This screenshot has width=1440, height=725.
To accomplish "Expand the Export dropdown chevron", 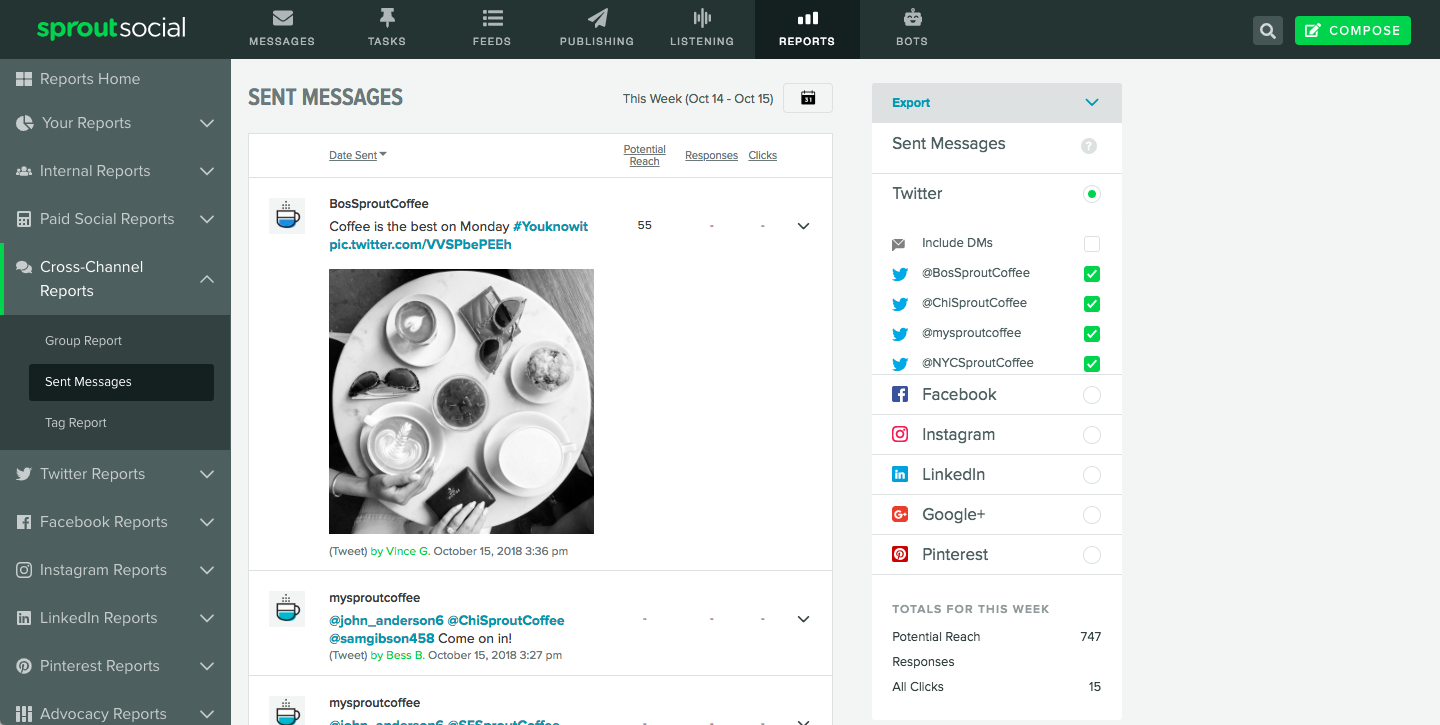I will (x=1092, y=103).
